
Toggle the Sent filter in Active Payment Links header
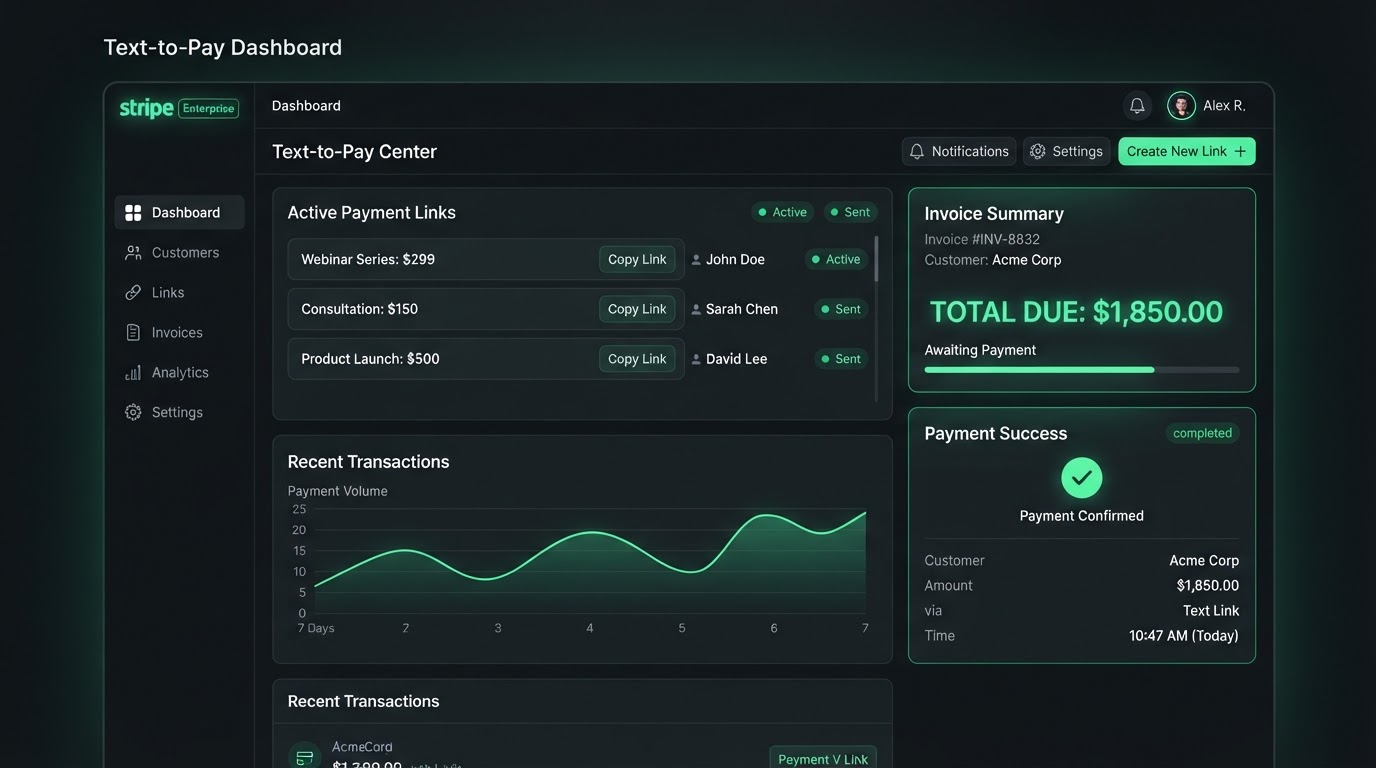[x=851, y=212]
